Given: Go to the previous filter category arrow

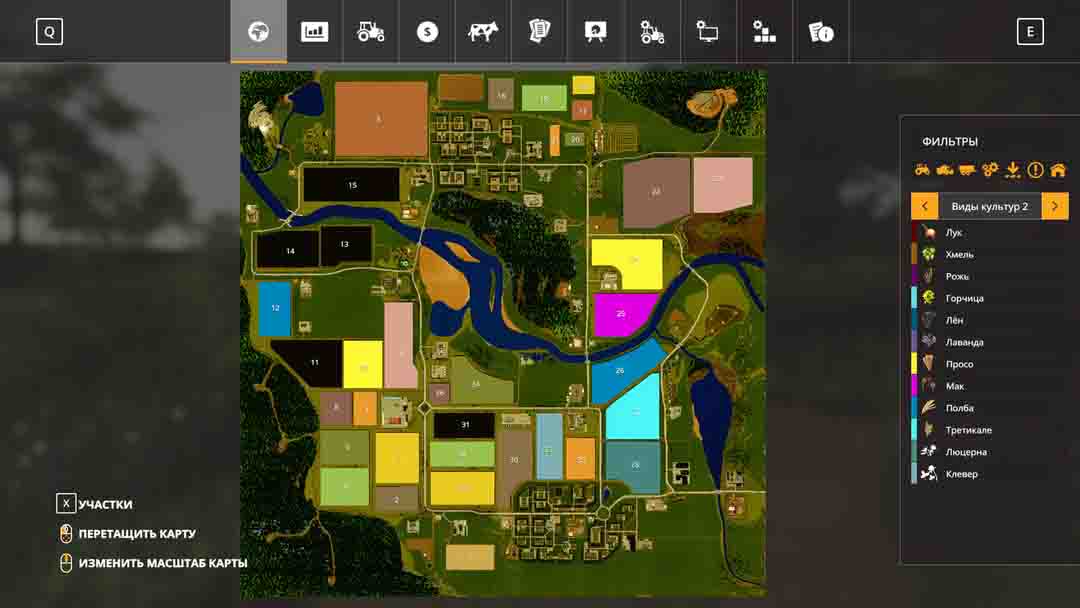Looking at the screenshot, I should [x=924, y=207].
